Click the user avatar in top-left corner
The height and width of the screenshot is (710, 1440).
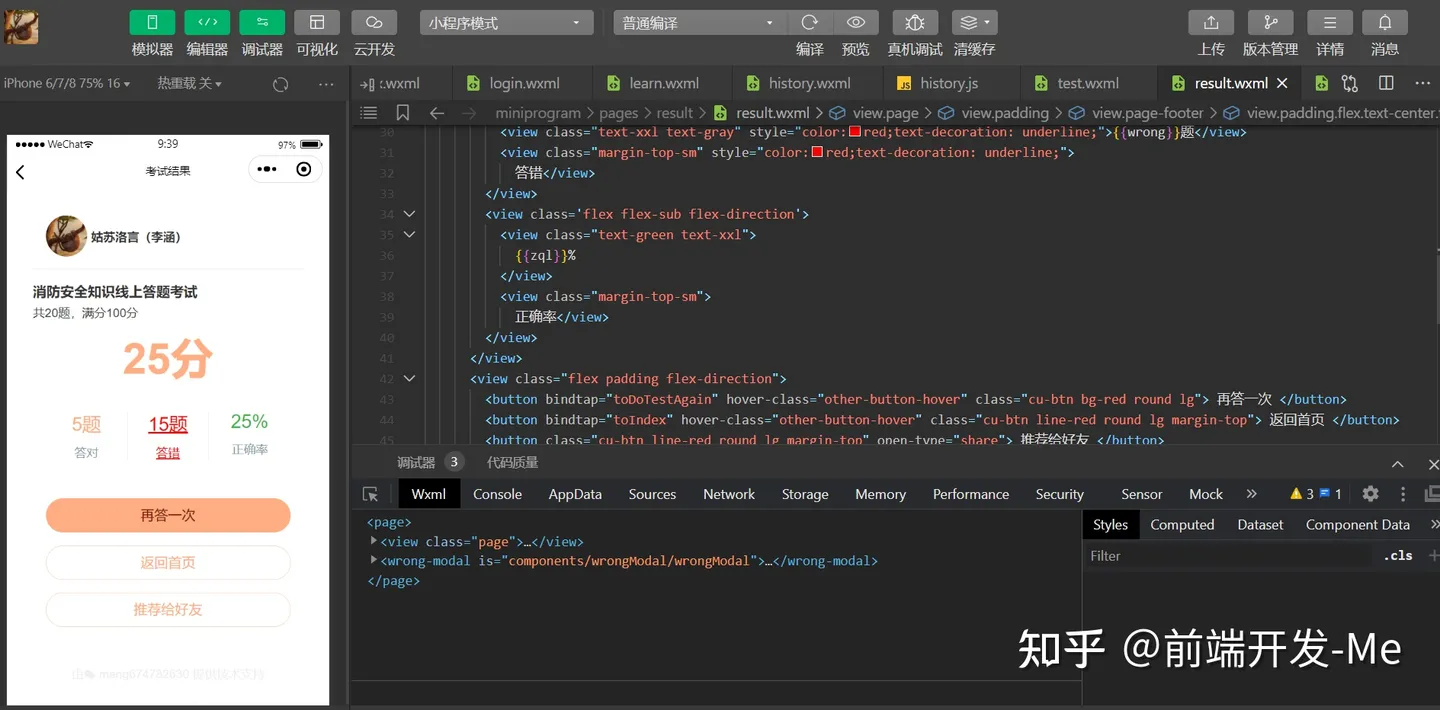point(21,27)
